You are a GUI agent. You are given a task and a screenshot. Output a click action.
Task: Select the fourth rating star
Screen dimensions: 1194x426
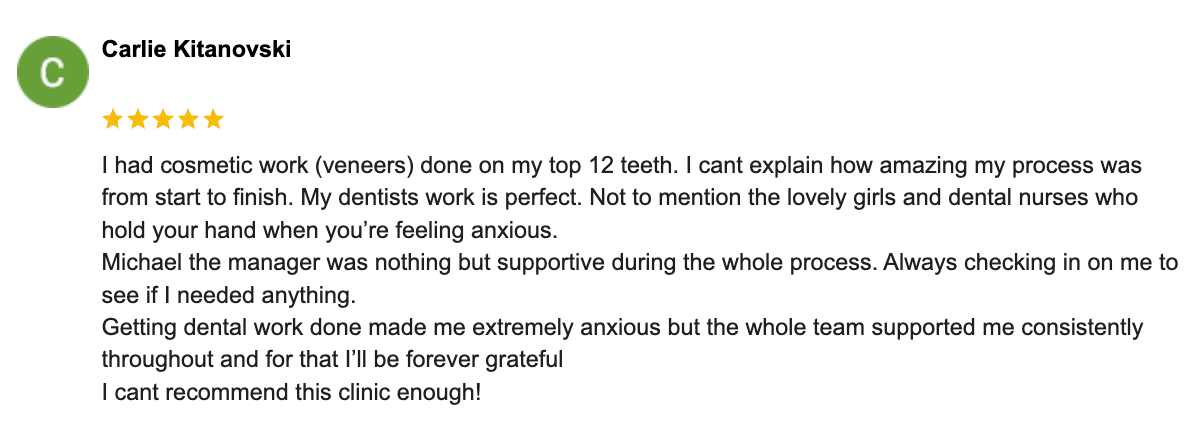click(187, 120)
